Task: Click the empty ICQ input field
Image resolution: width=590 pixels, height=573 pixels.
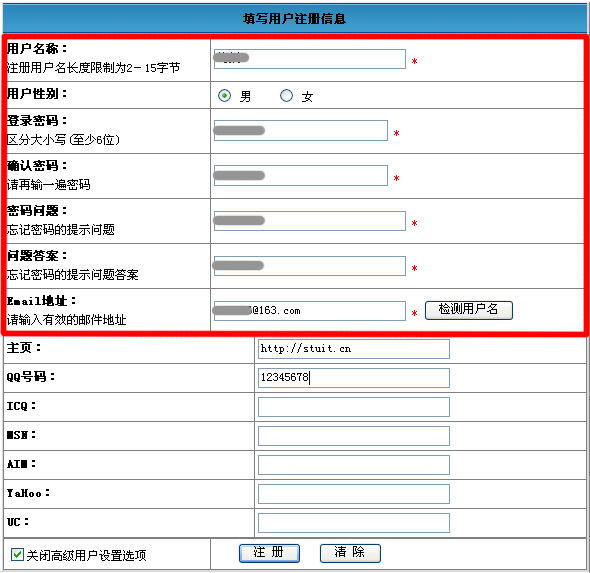Action: coord(354,407)
